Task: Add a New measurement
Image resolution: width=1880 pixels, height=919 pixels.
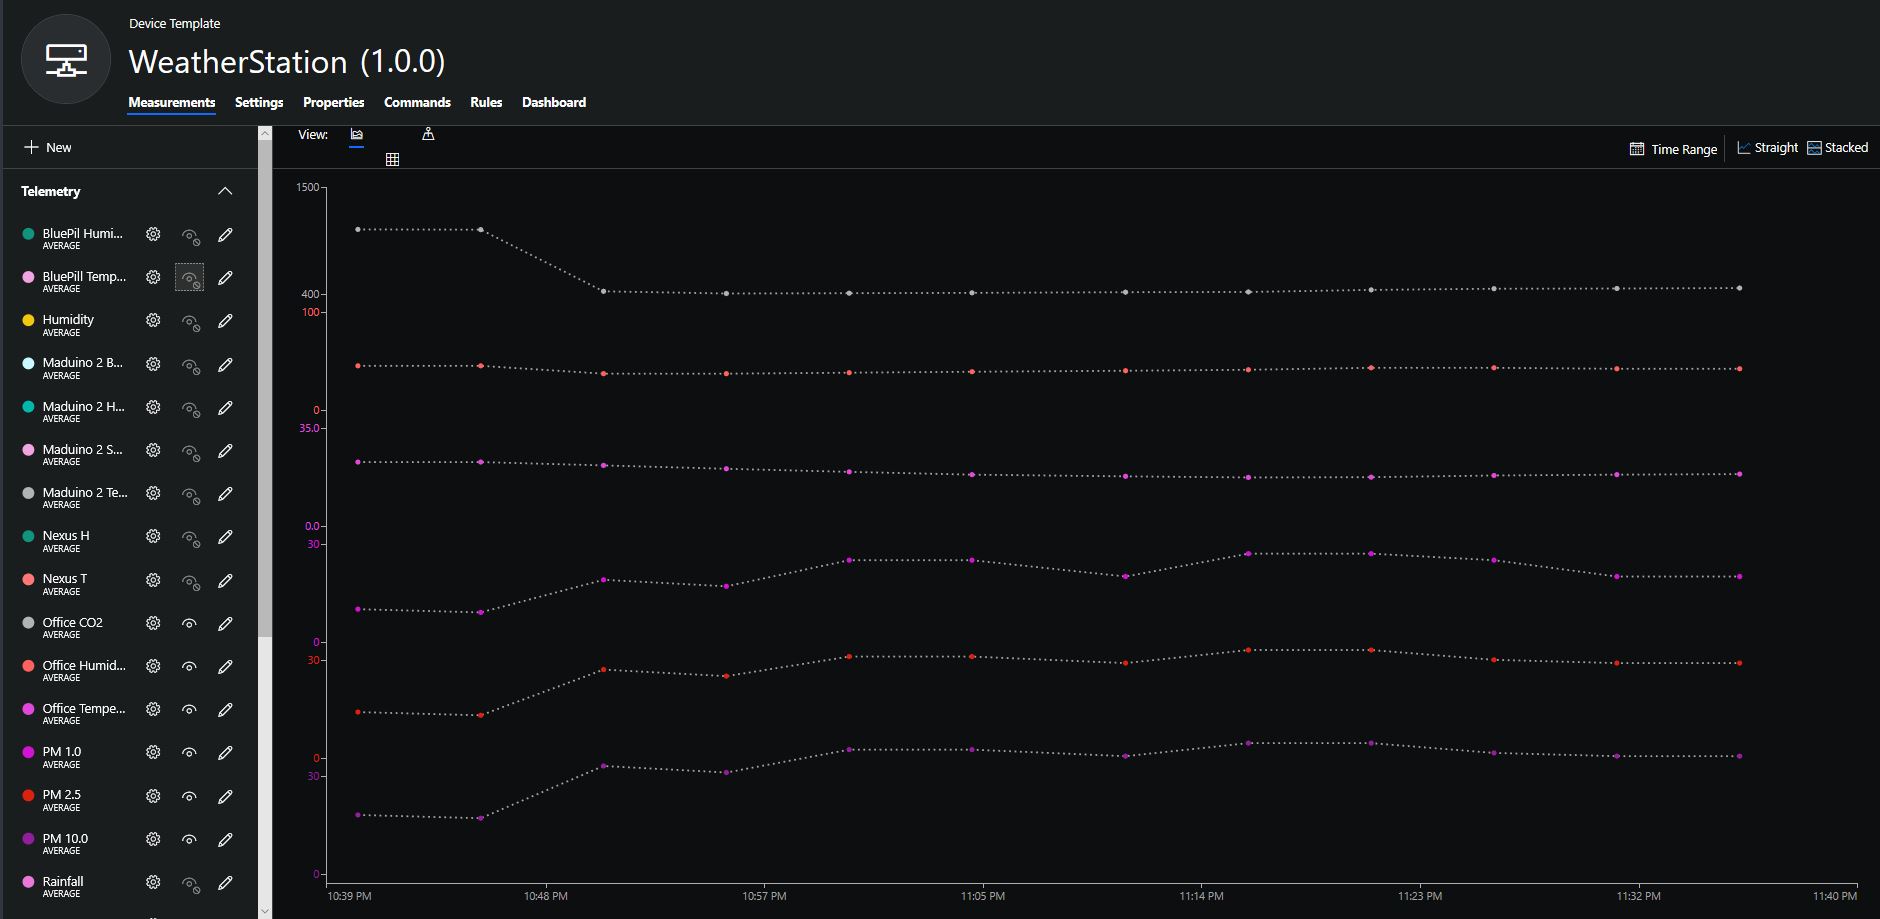Action: [48, 147]
